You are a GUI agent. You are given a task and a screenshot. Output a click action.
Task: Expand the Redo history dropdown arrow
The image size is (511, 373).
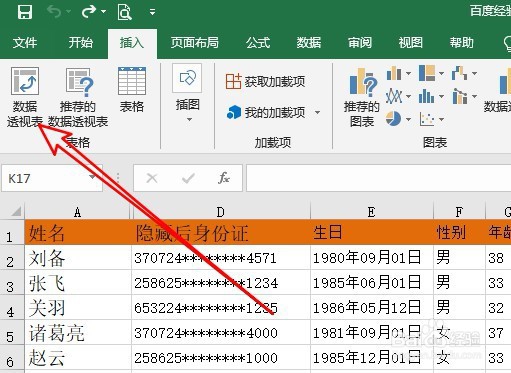(x=103, y=12)
